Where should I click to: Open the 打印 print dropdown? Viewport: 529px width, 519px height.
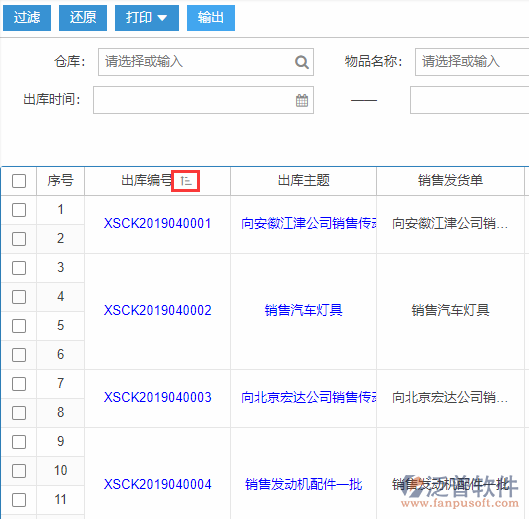point(147,18)
